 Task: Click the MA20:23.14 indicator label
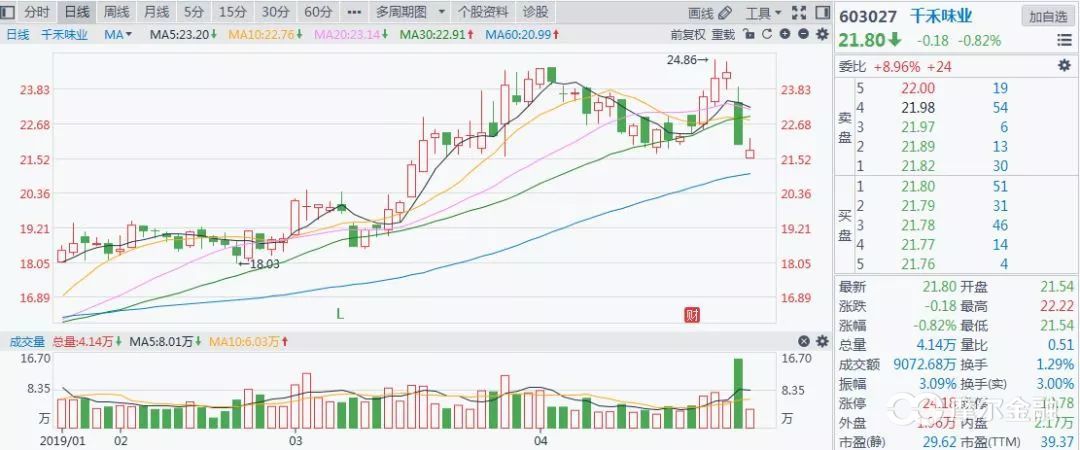[x=351, y=34]
